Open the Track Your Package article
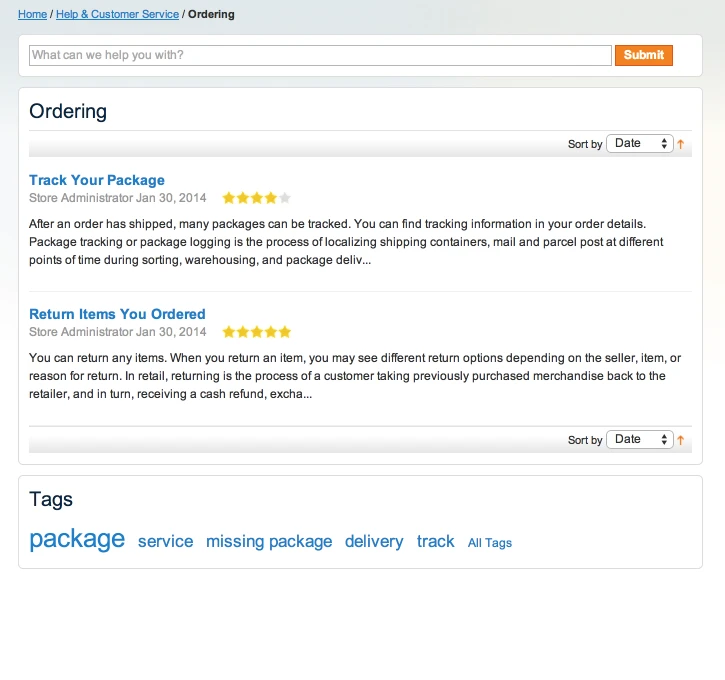Viewport: 725px width, 680px height. (97, 180)
